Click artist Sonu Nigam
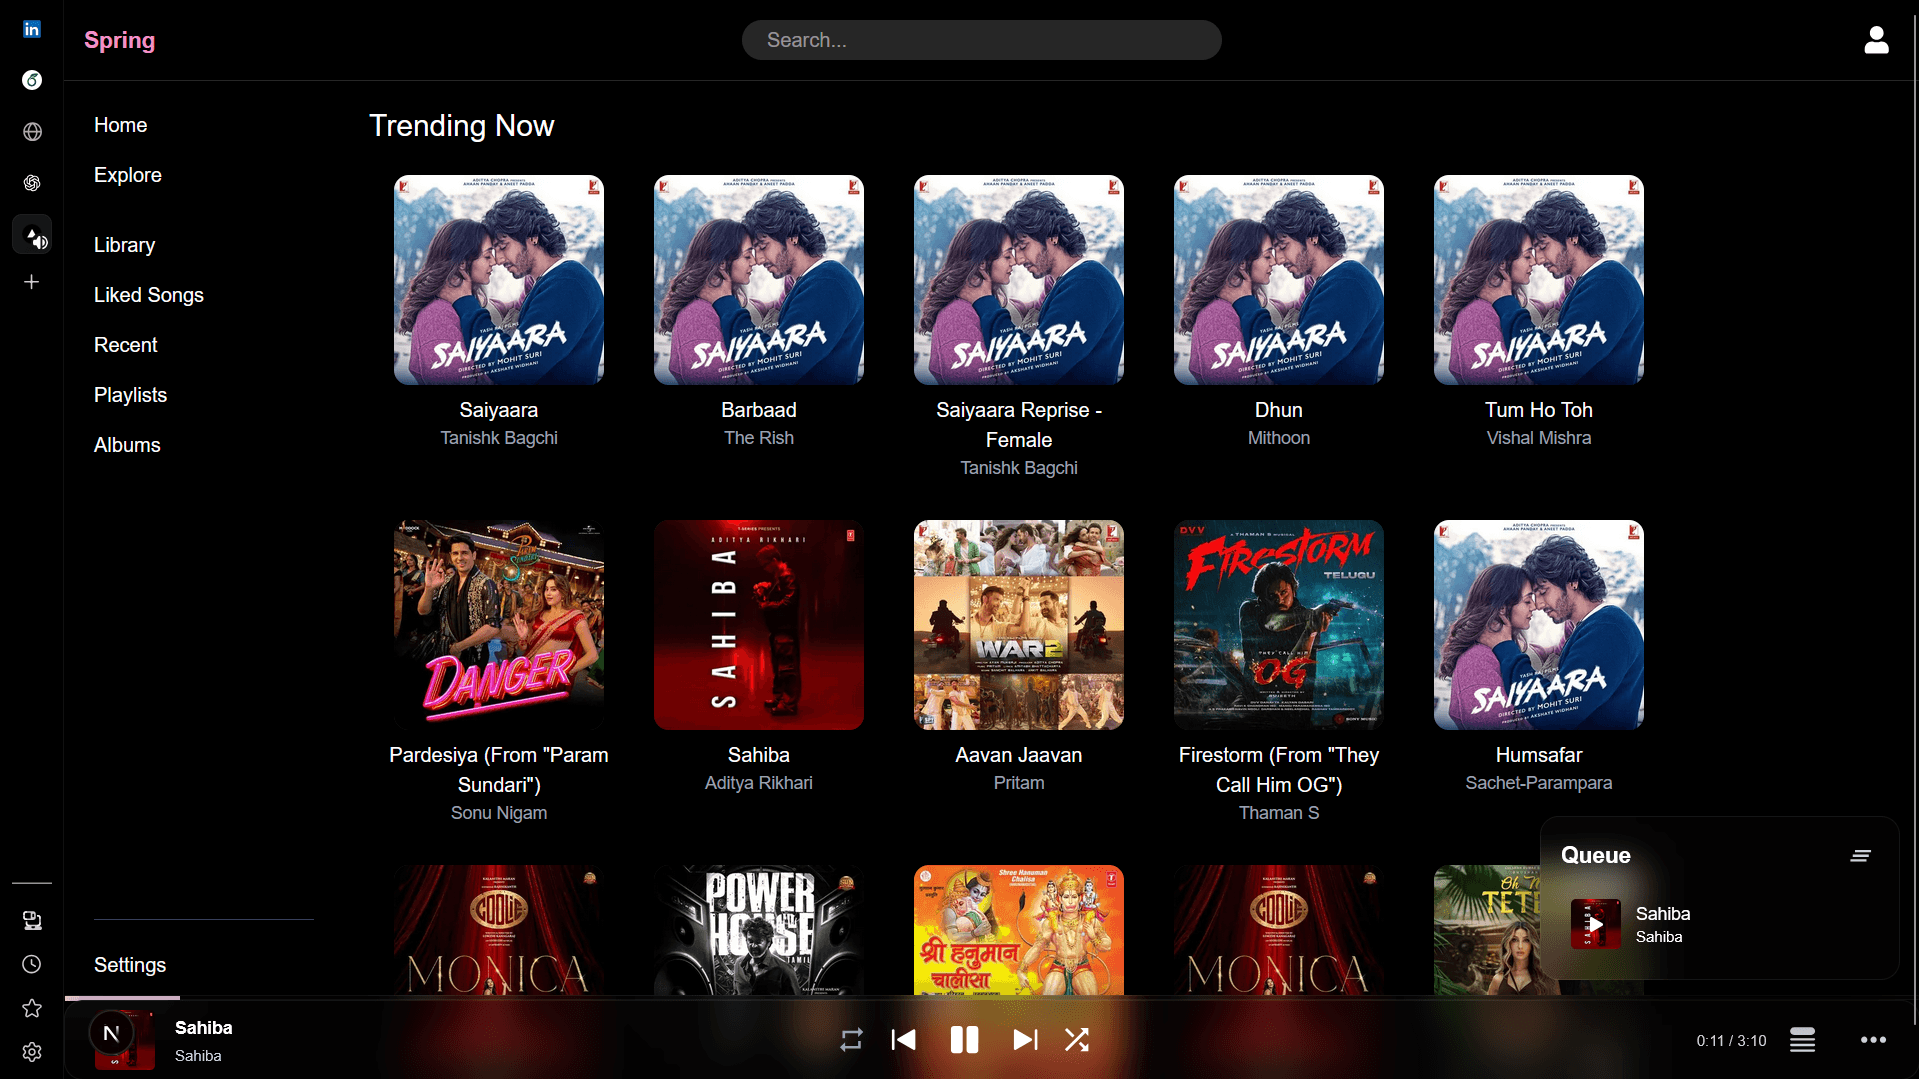Screen dimensions: 1919x1079 [499, 813]
